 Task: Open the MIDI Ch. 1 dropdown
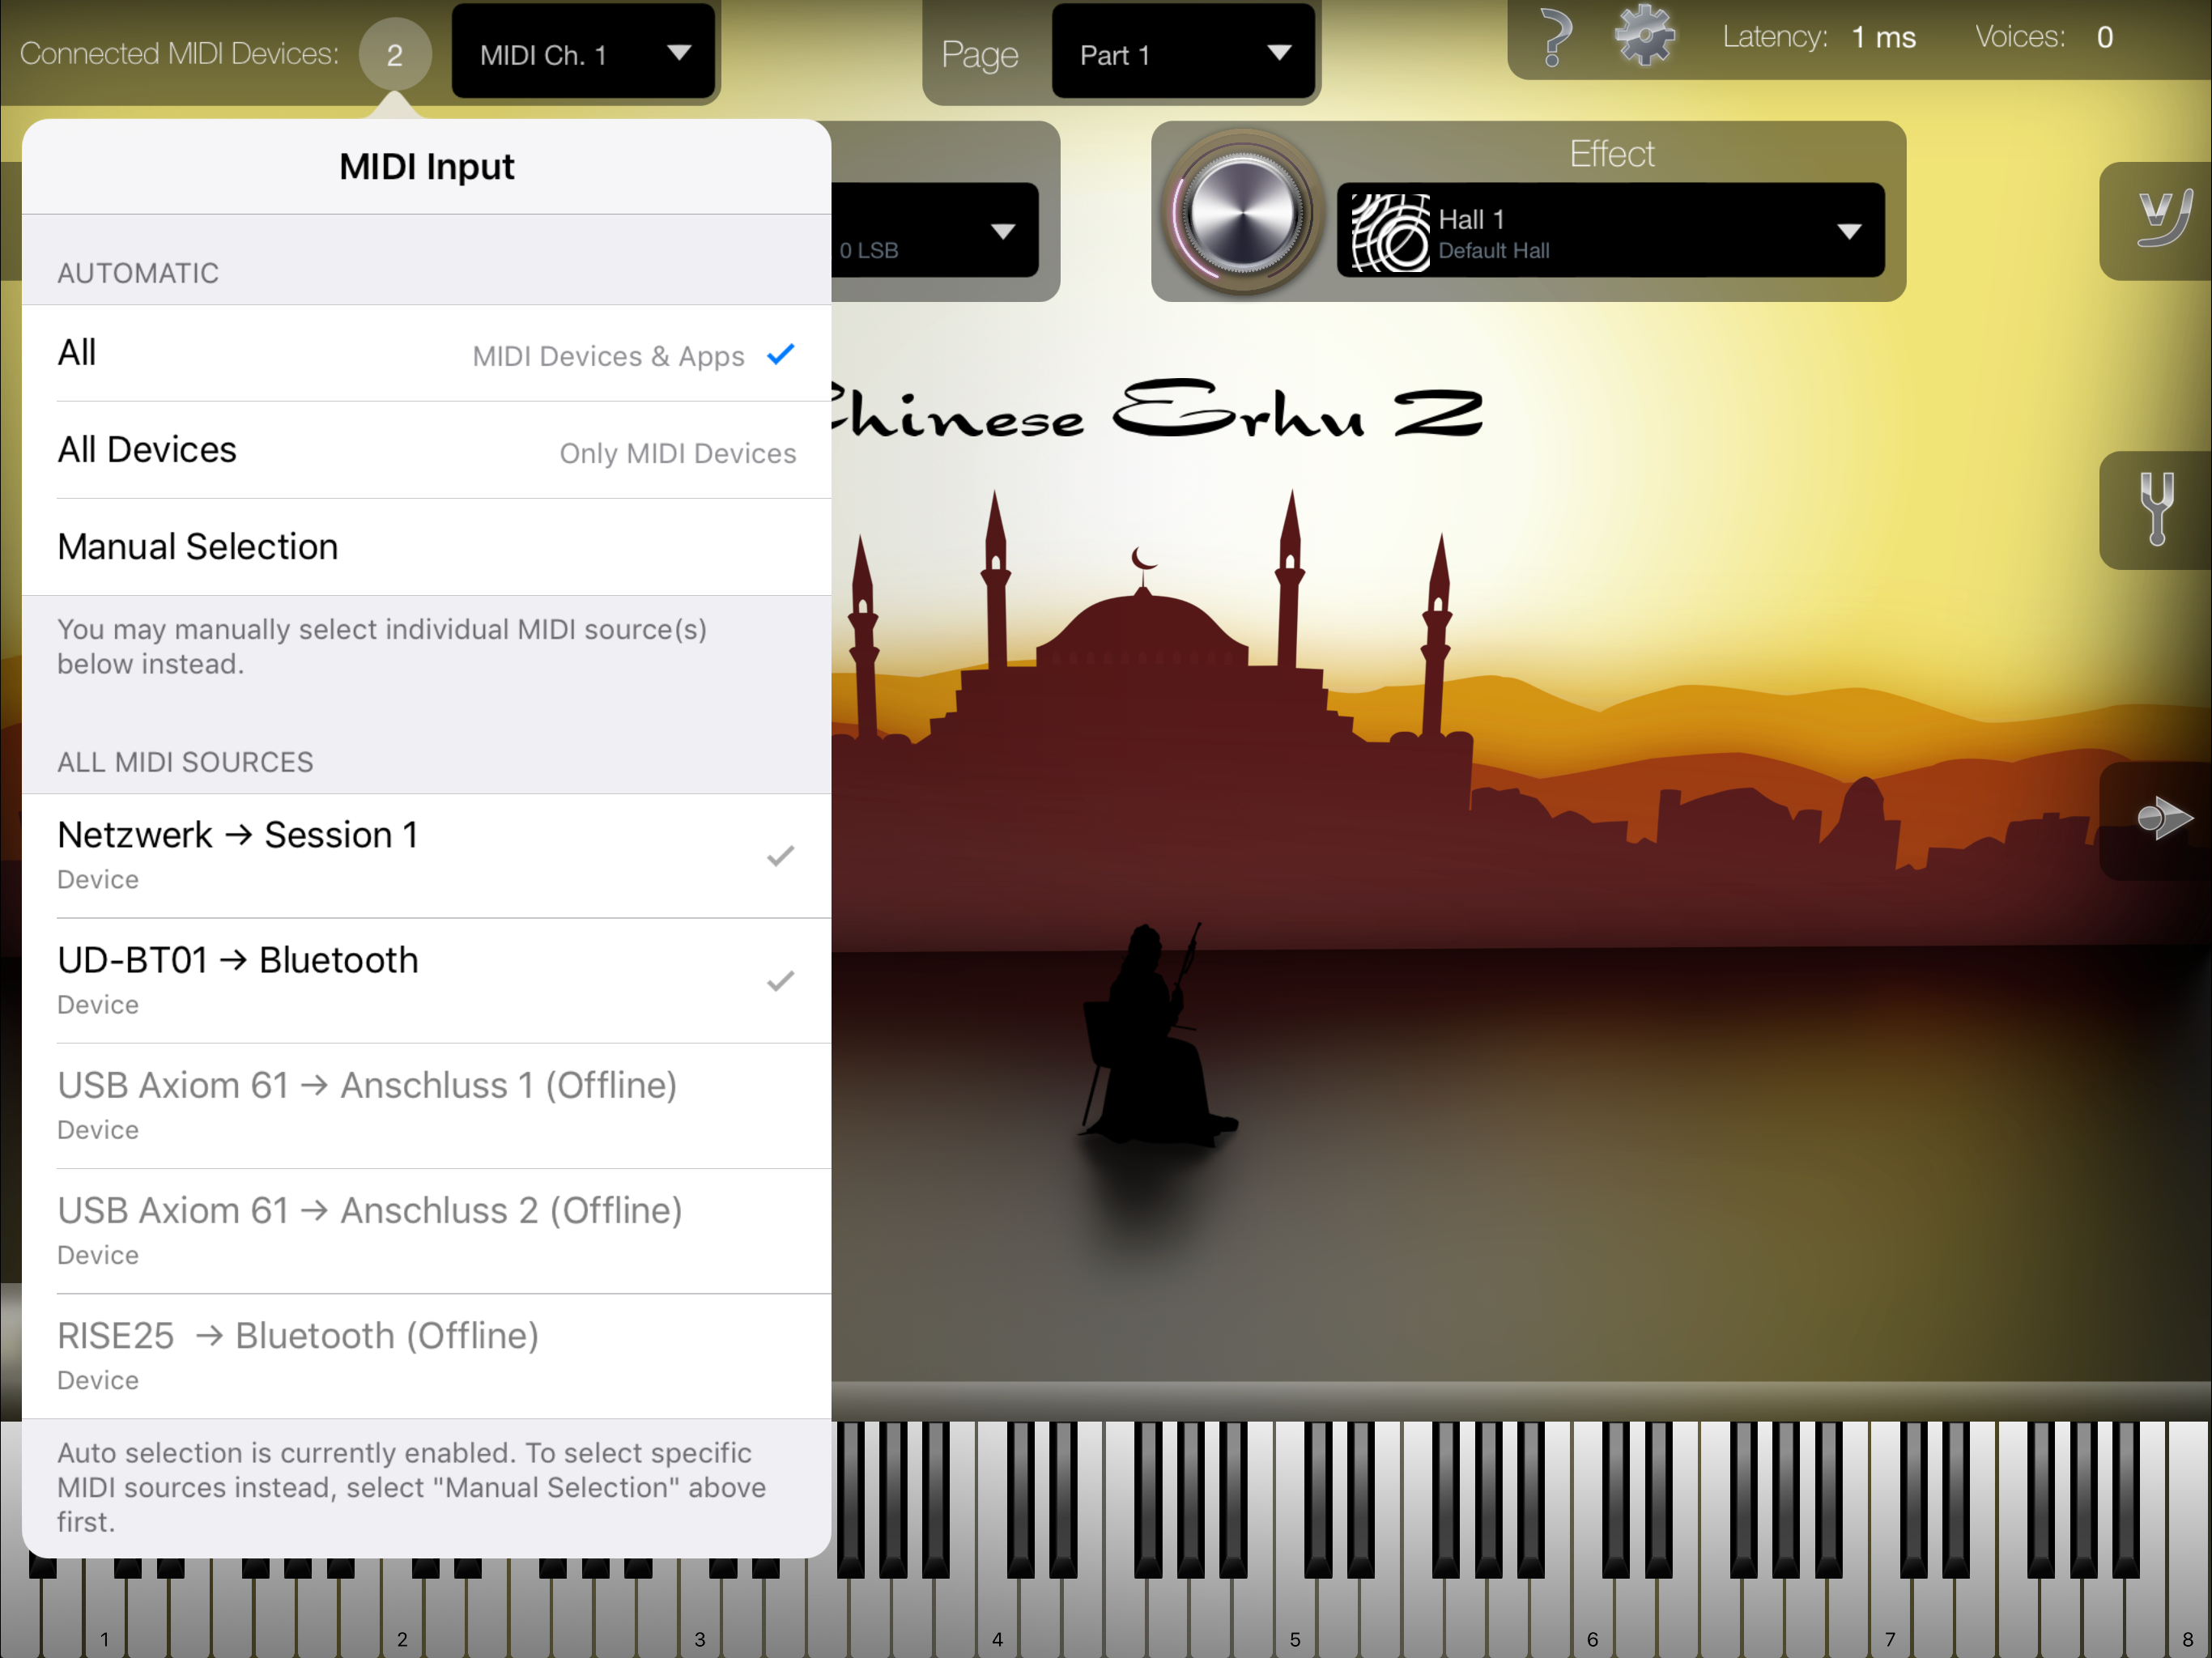(583, 54)
